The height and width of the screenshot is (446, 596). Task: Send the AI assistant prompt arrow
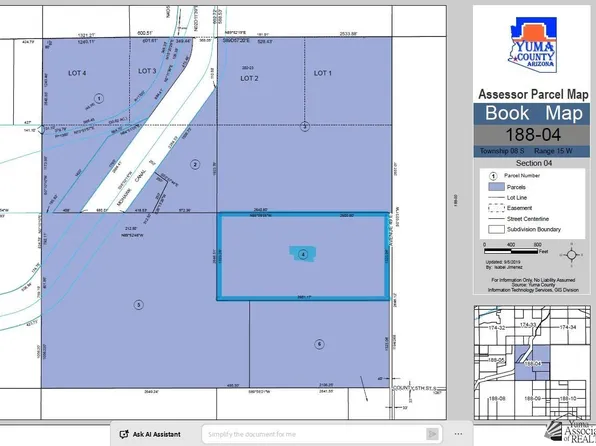click(x=432, y=434)
